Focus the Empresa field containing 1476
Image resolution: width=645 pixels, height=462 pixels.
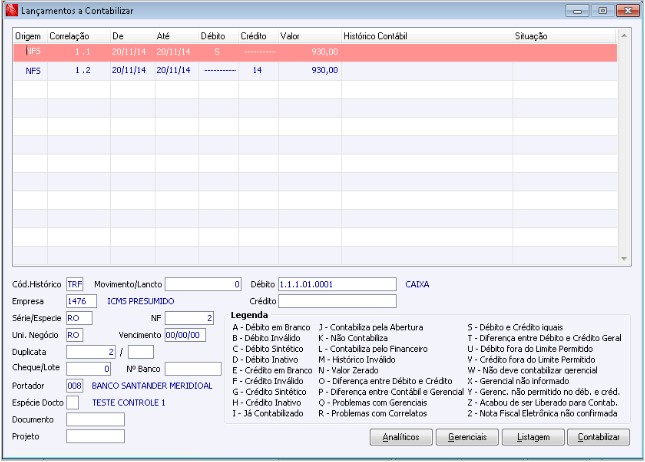[82, 300]
